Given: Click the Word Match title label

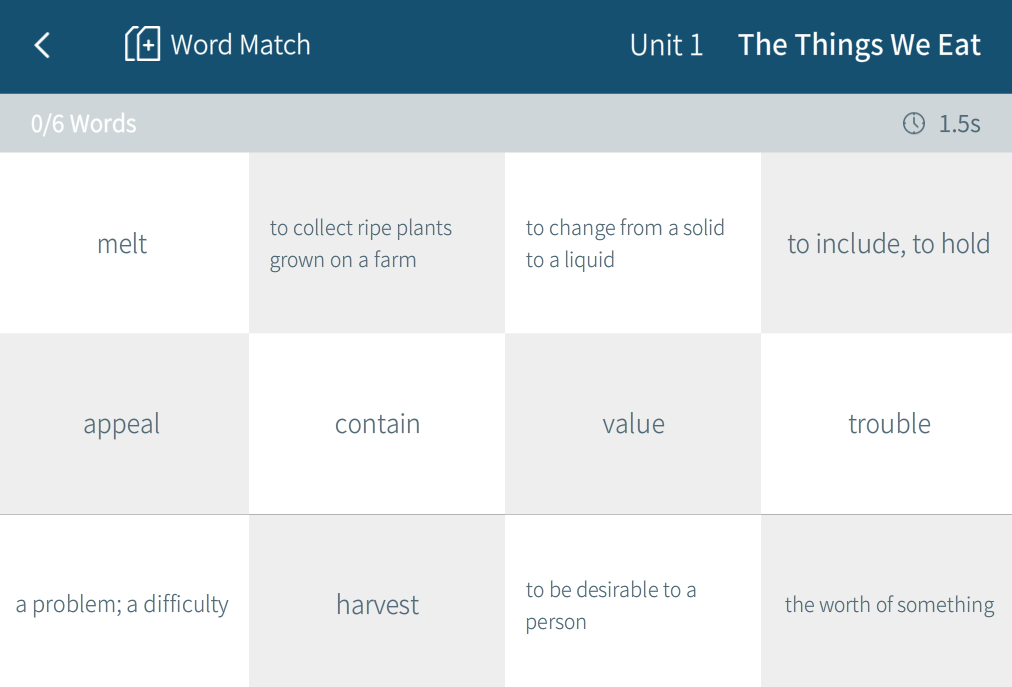Looking at the screenshot, I should tap(240, 45).
